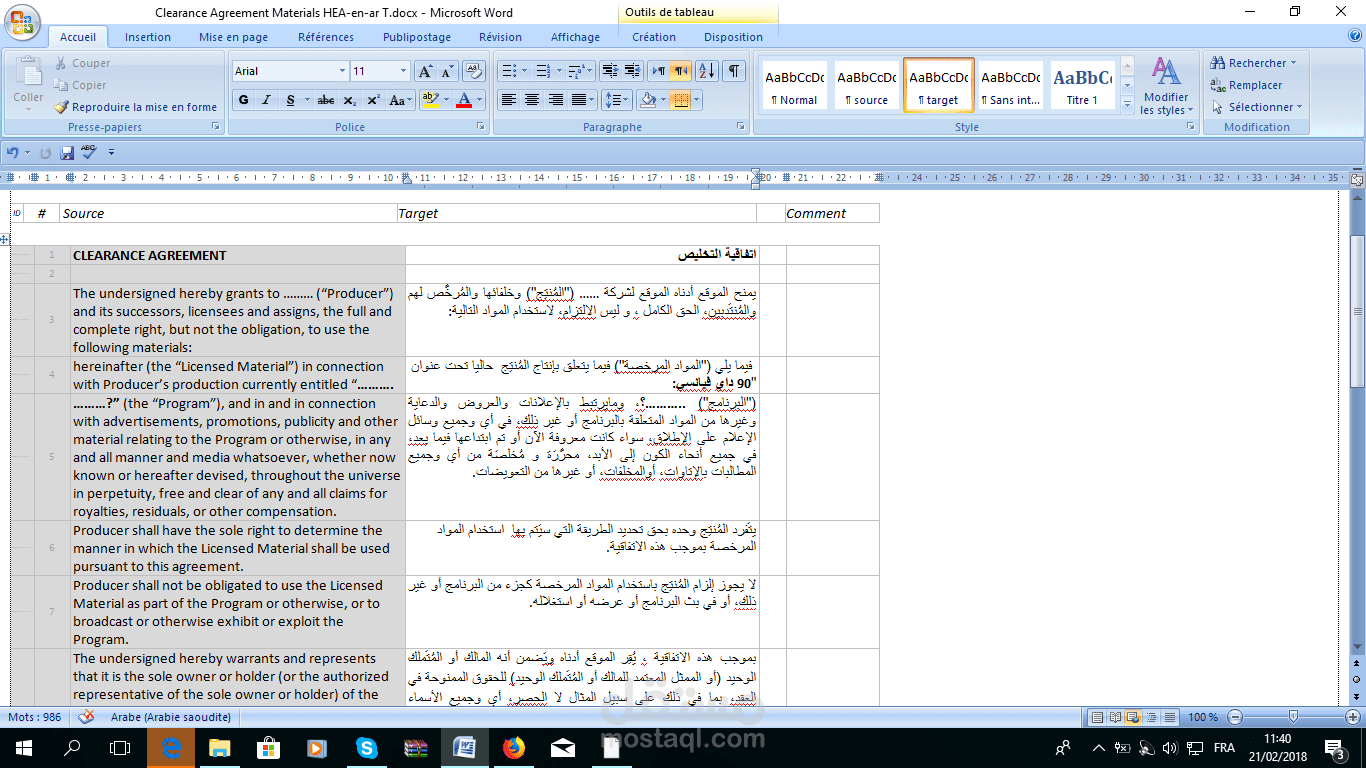
Task: Align text left
Action: 508,100
